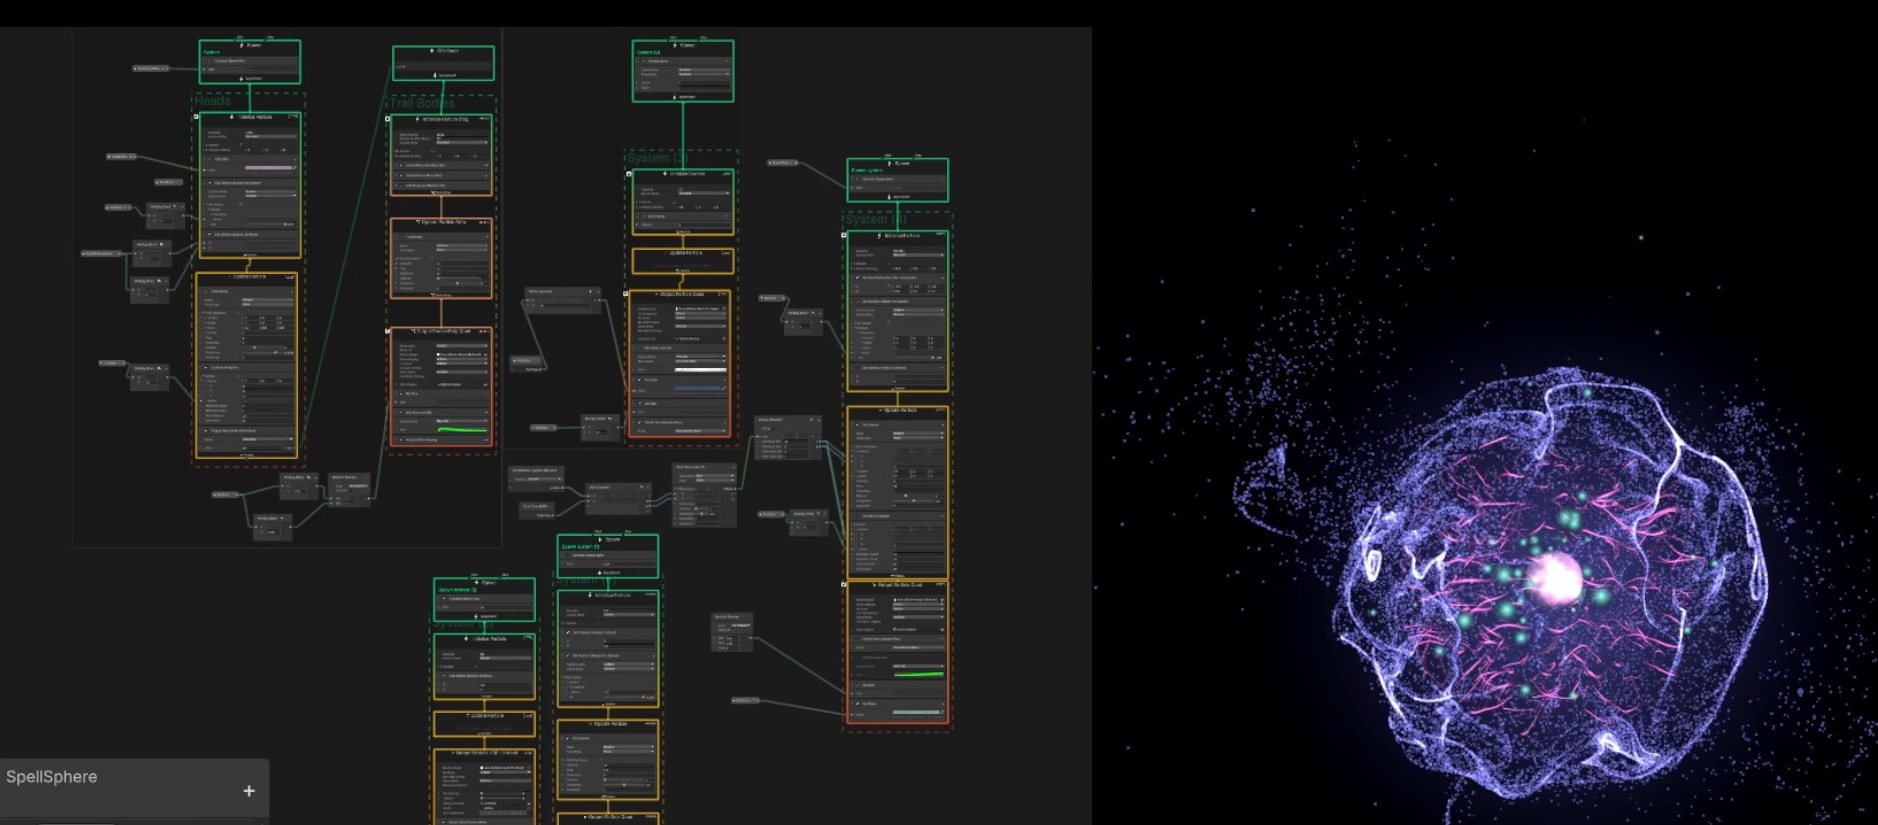
Task: Select the System (3) group label
Action: [657, 158]
